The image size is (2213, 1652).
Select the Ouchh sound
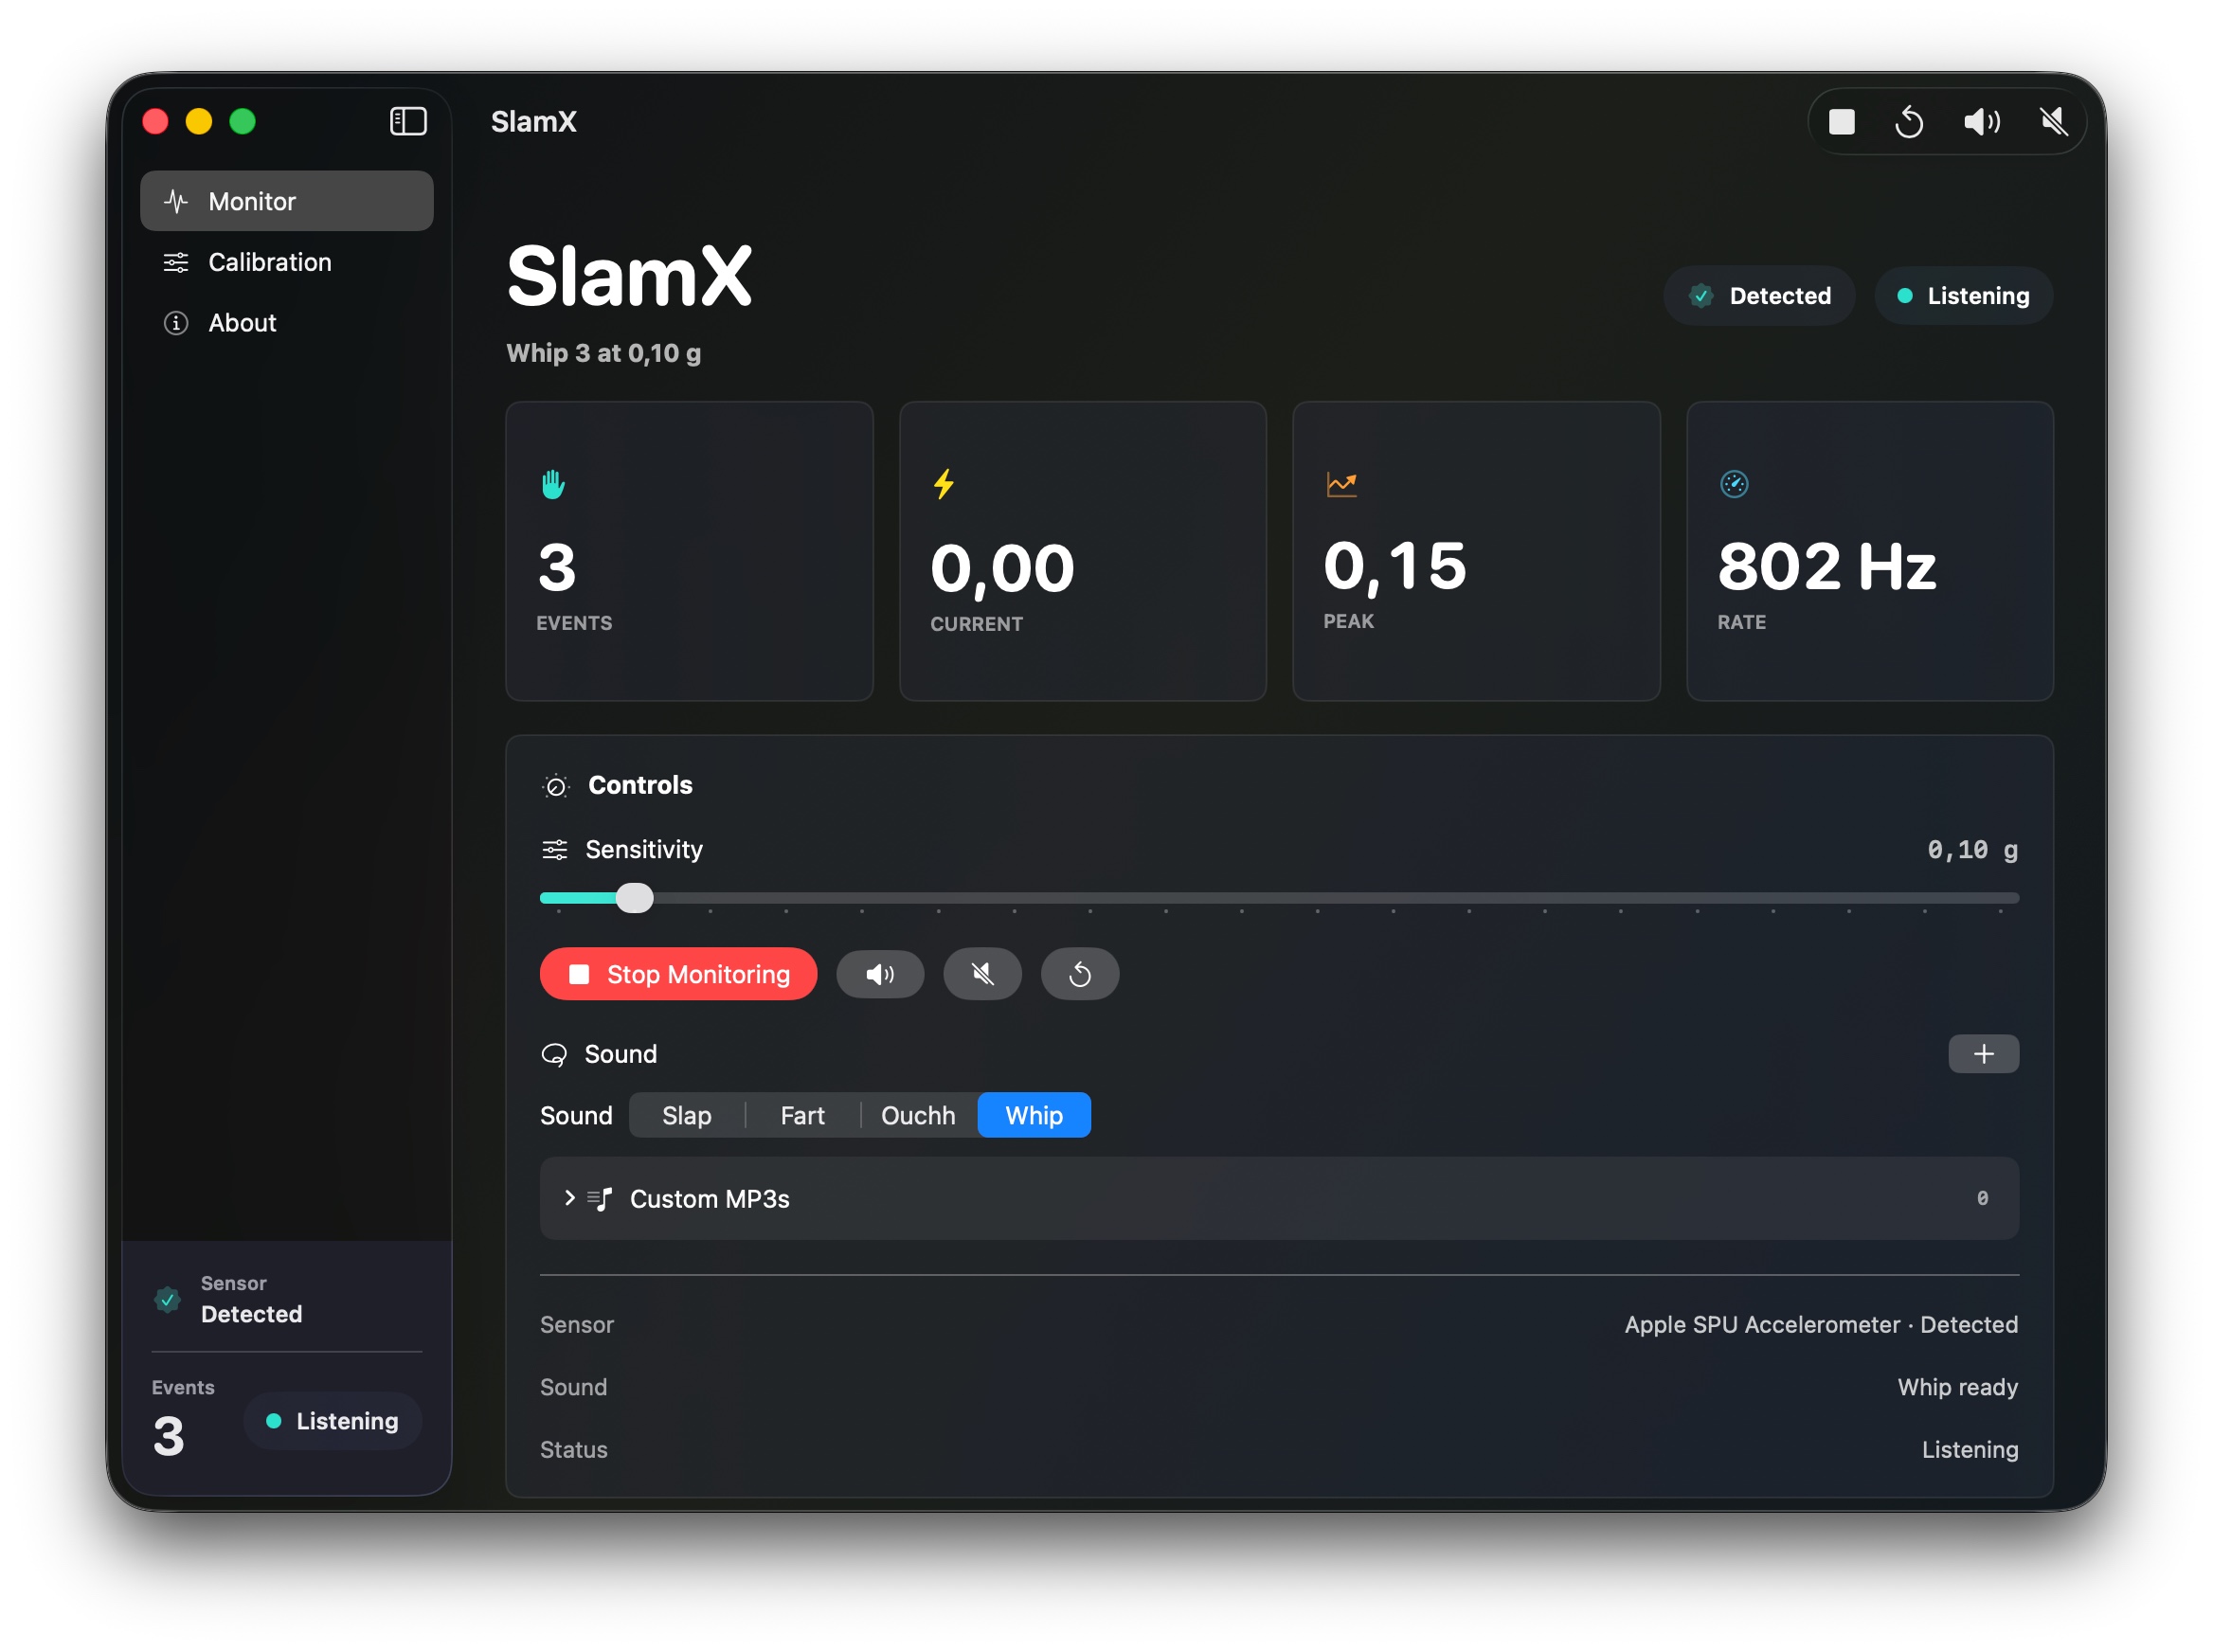(918, 1115)
